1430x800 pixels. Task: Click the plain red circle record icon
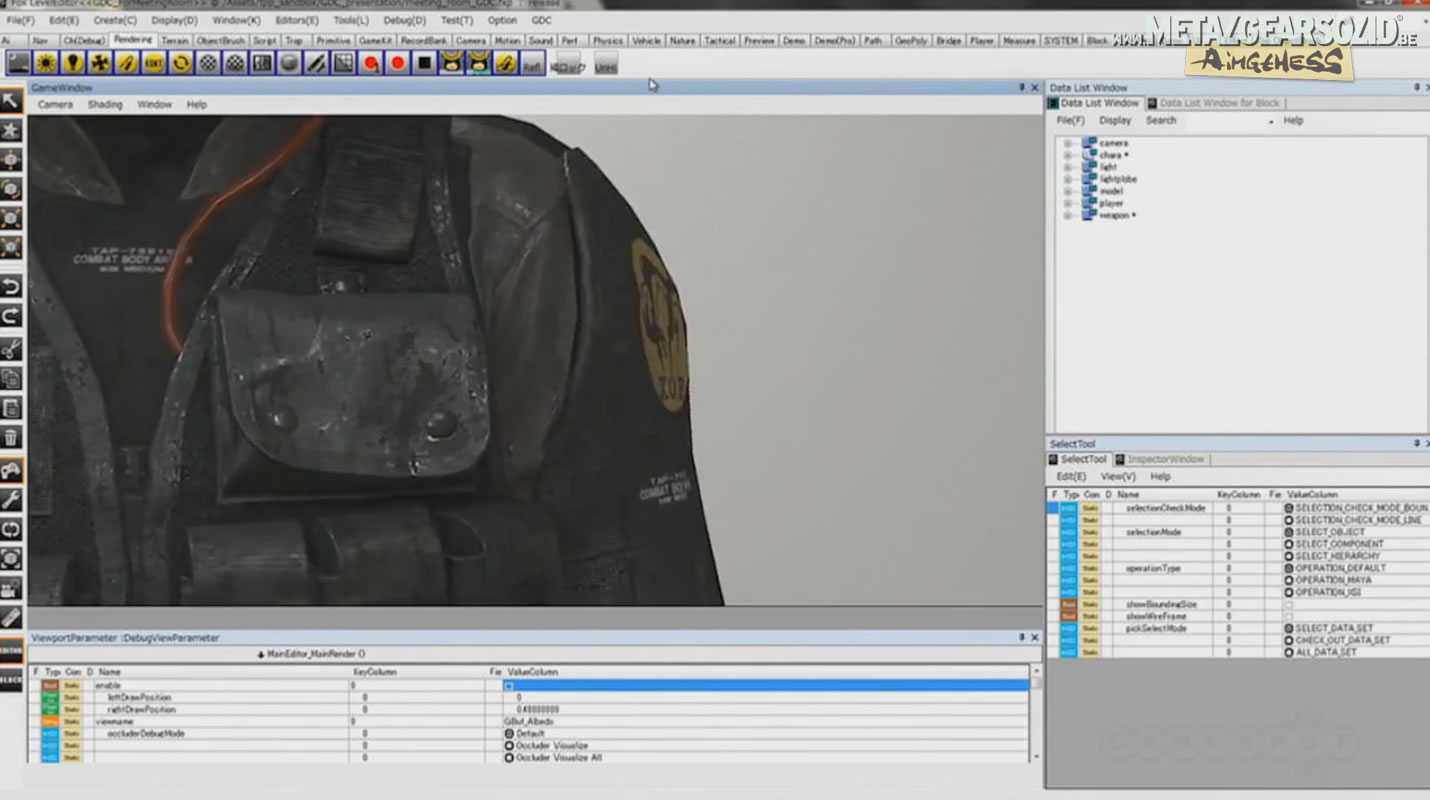click(397, 63)
